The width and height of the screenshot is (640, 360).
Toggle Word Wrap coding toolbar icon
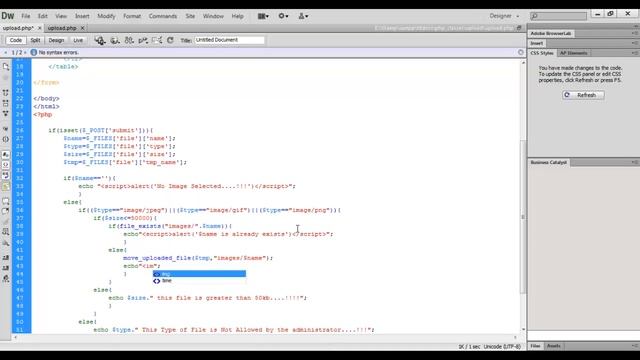(6, 175)
